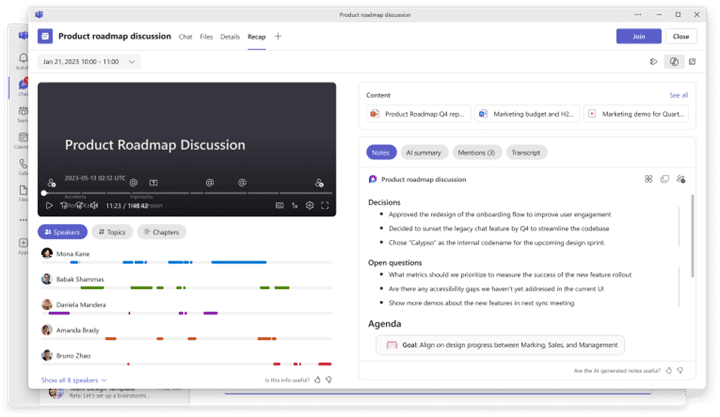Switch to the Files tab

[206, 37]
